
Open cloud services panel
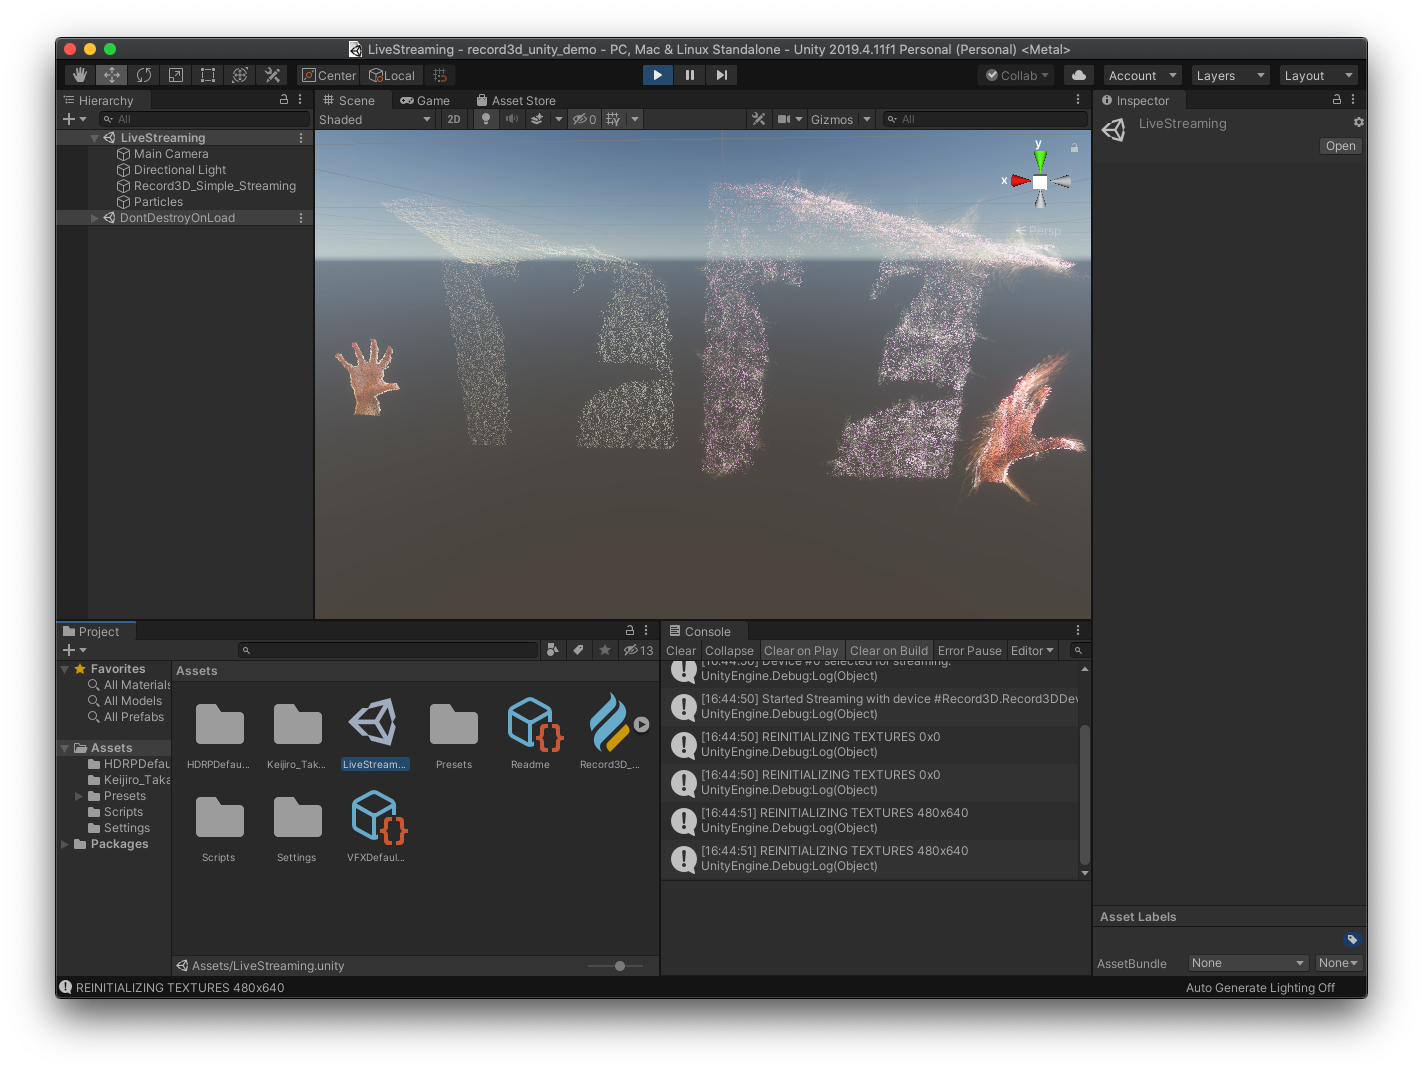pos(1078,75)
